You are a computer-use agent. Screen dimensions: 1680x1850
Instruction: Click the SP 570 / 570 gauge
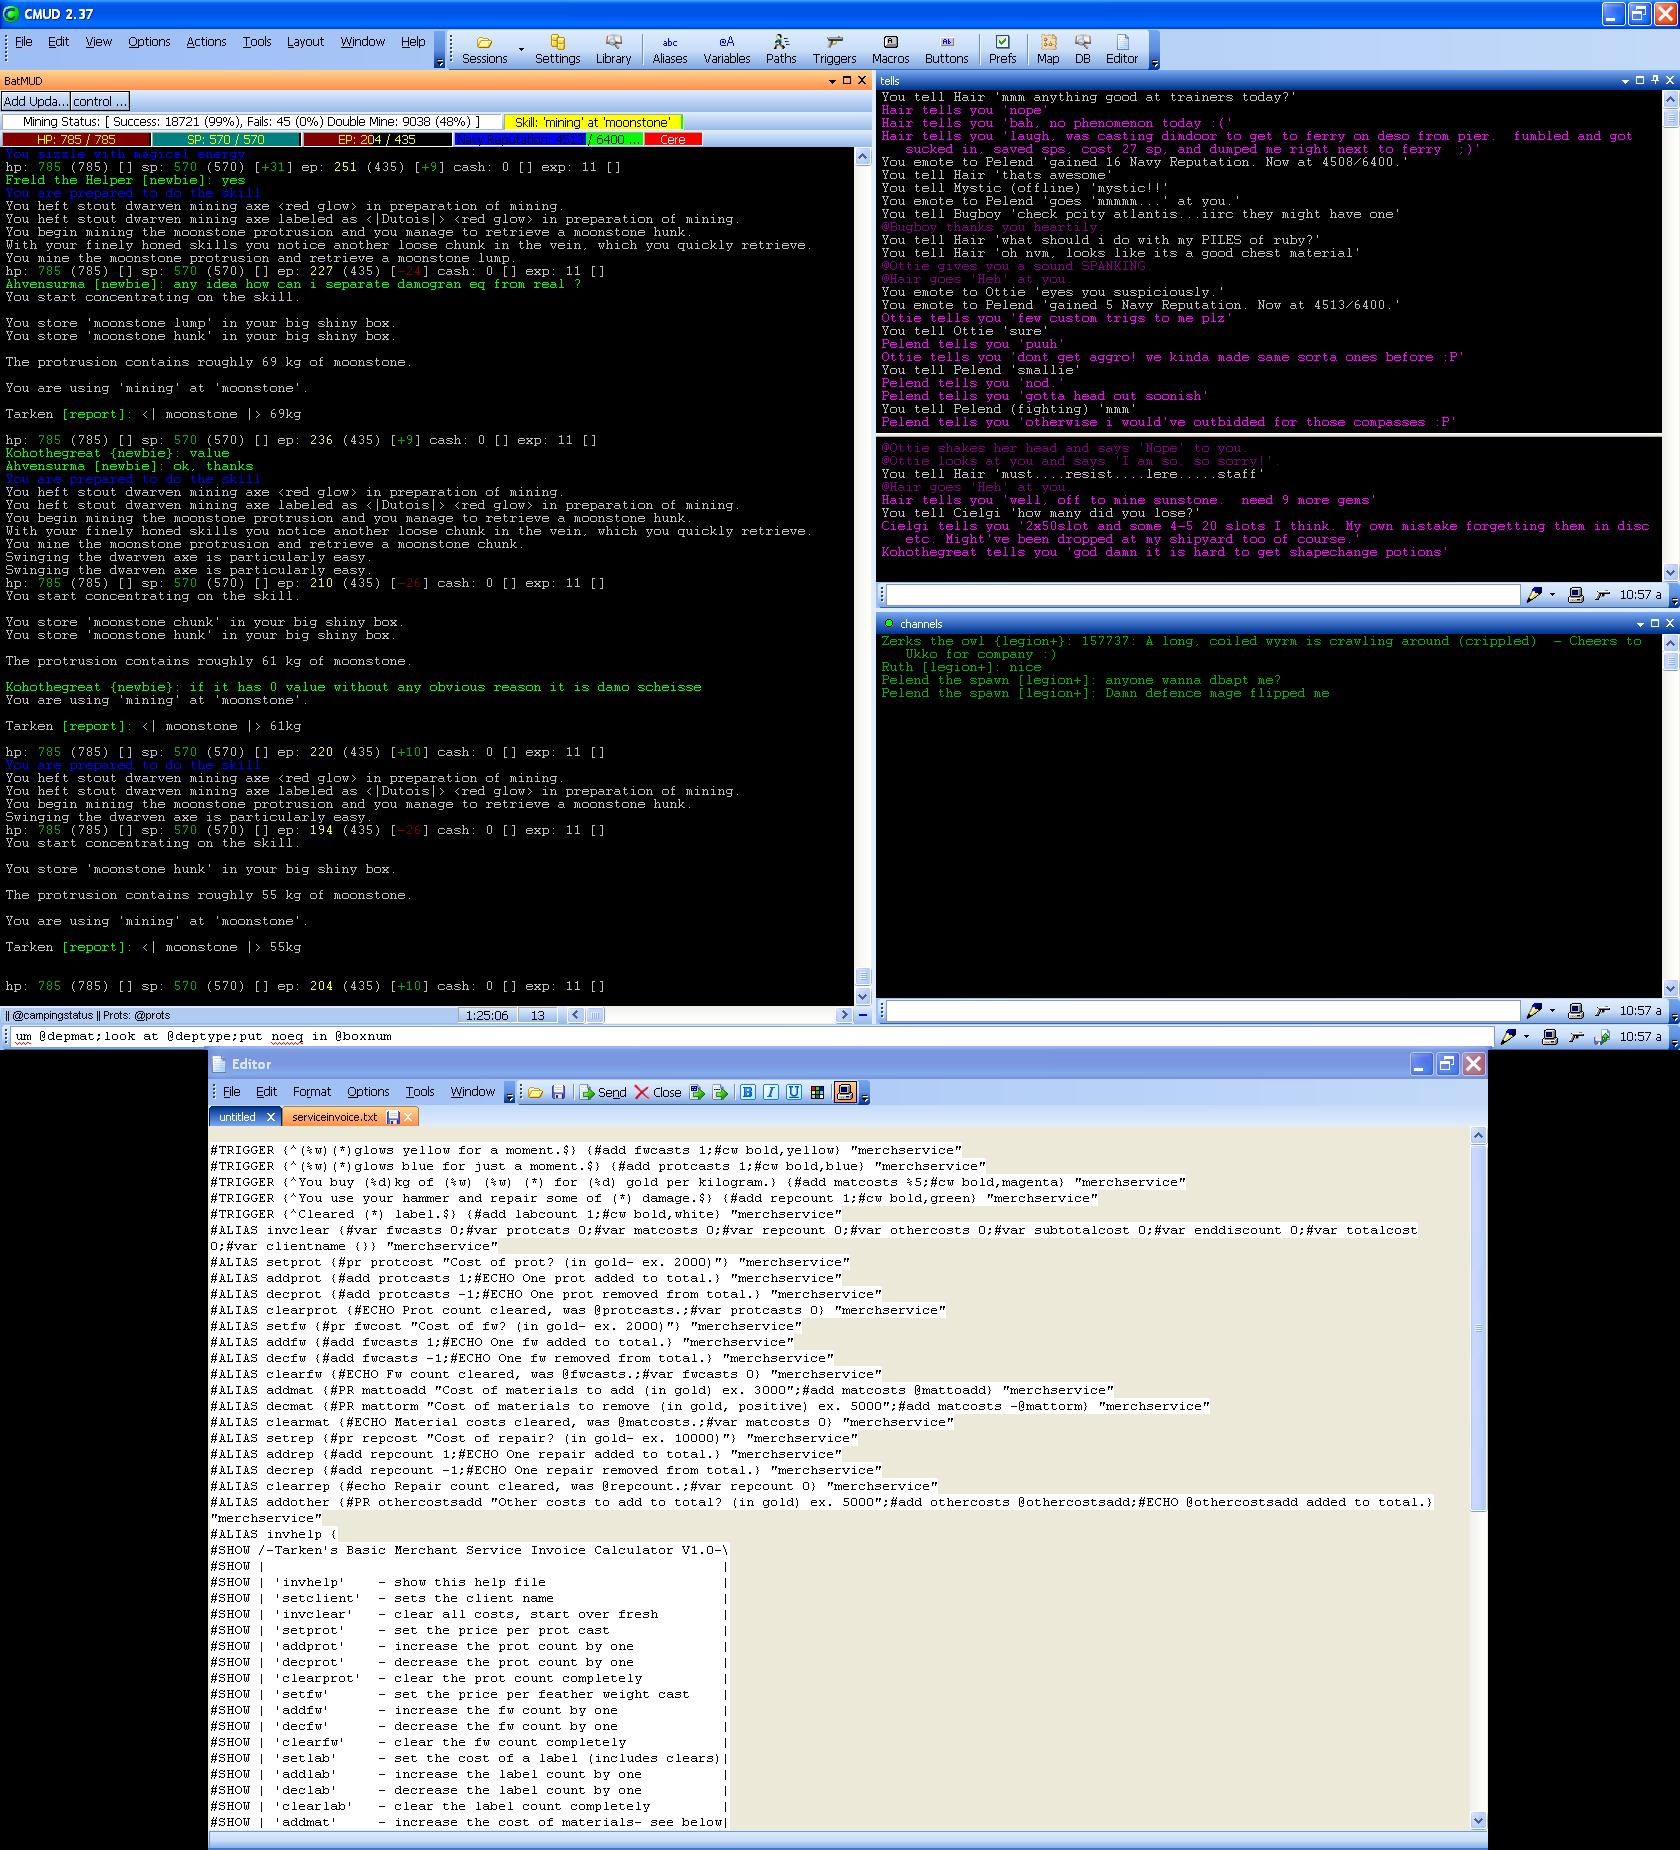tap(226, 139)
